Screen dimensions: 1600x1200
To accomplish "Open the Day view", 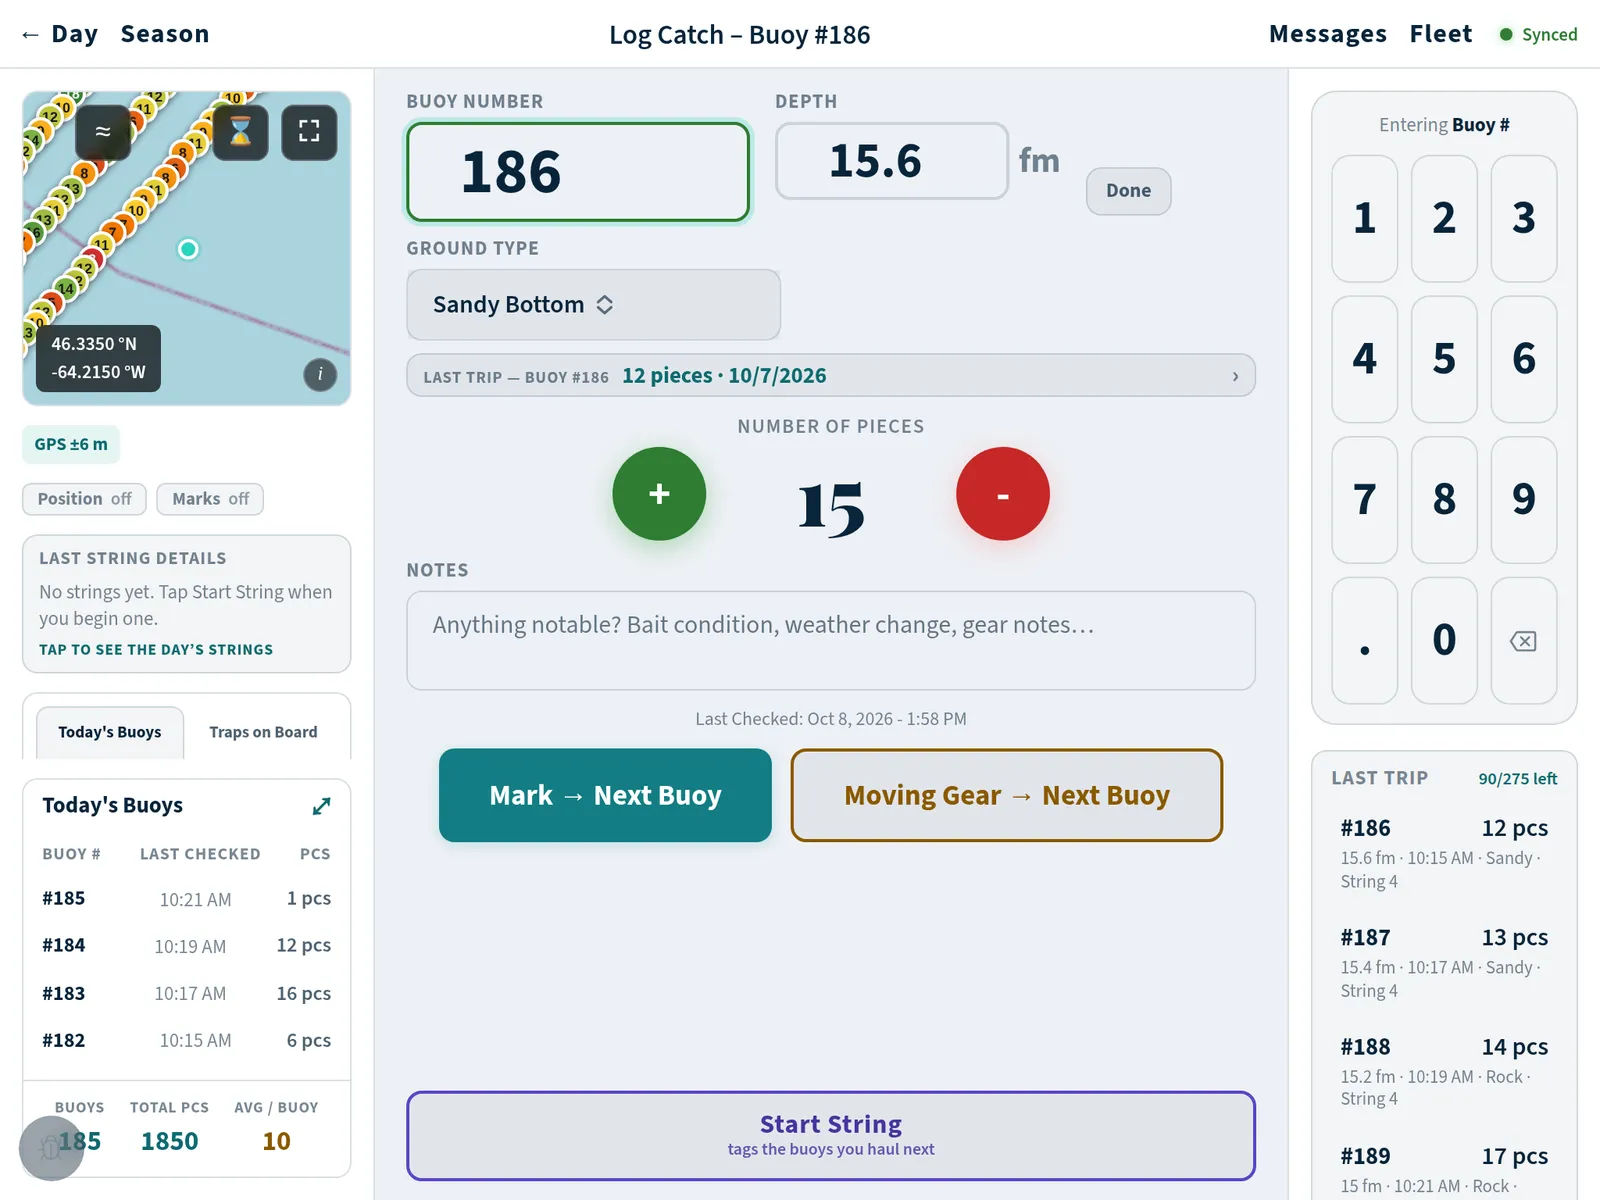I will (x=75, y=34).
